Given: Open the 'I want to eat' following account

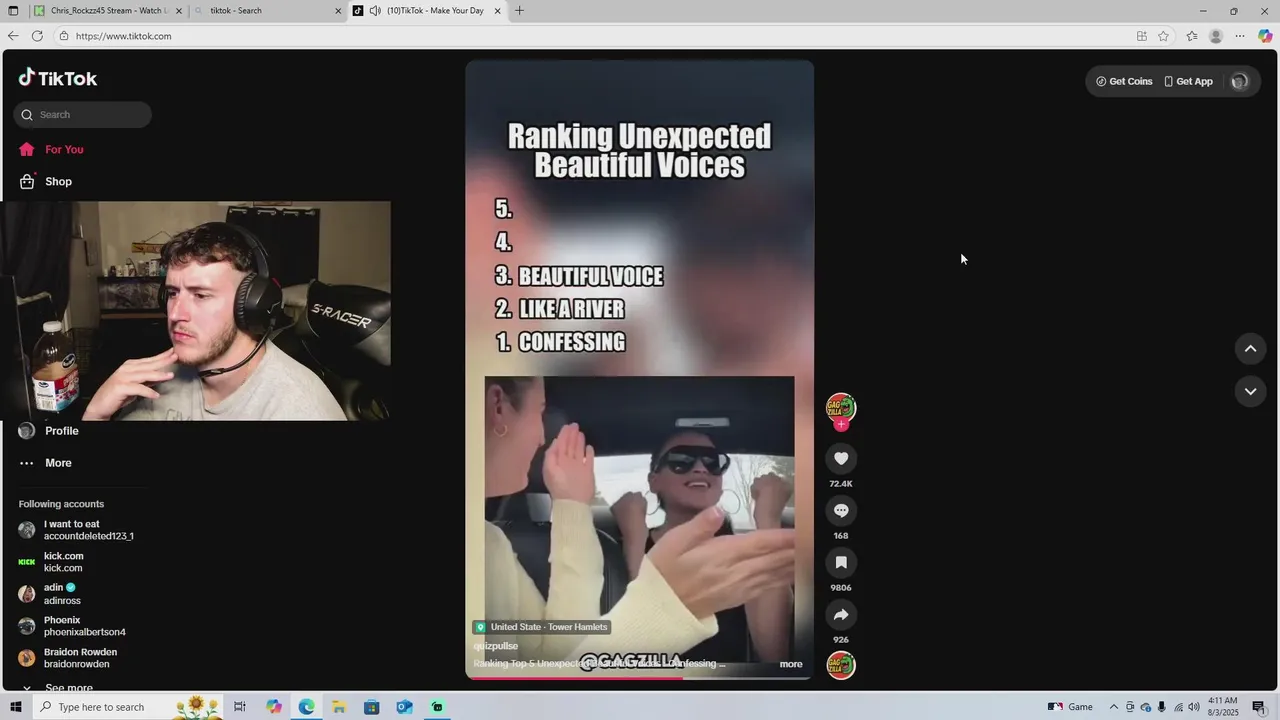Looking at the screenshot, I should (76, 530).
